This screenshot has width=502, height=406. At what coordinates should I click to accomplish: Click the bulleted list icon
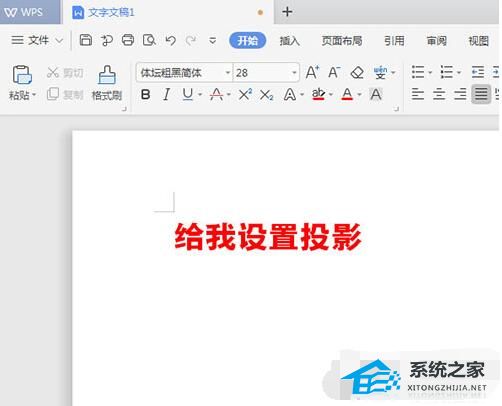[x=418, y=72]
